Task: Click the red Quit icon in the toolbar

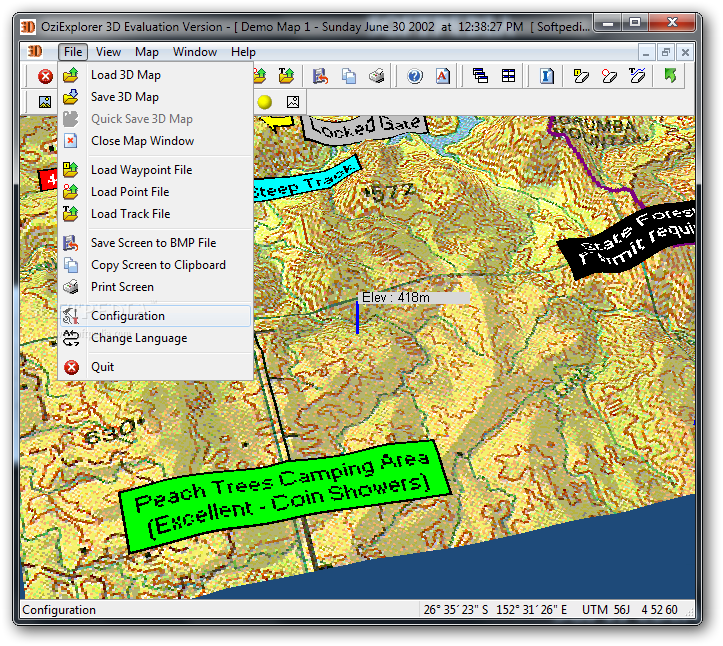Action: click(45, 76)
